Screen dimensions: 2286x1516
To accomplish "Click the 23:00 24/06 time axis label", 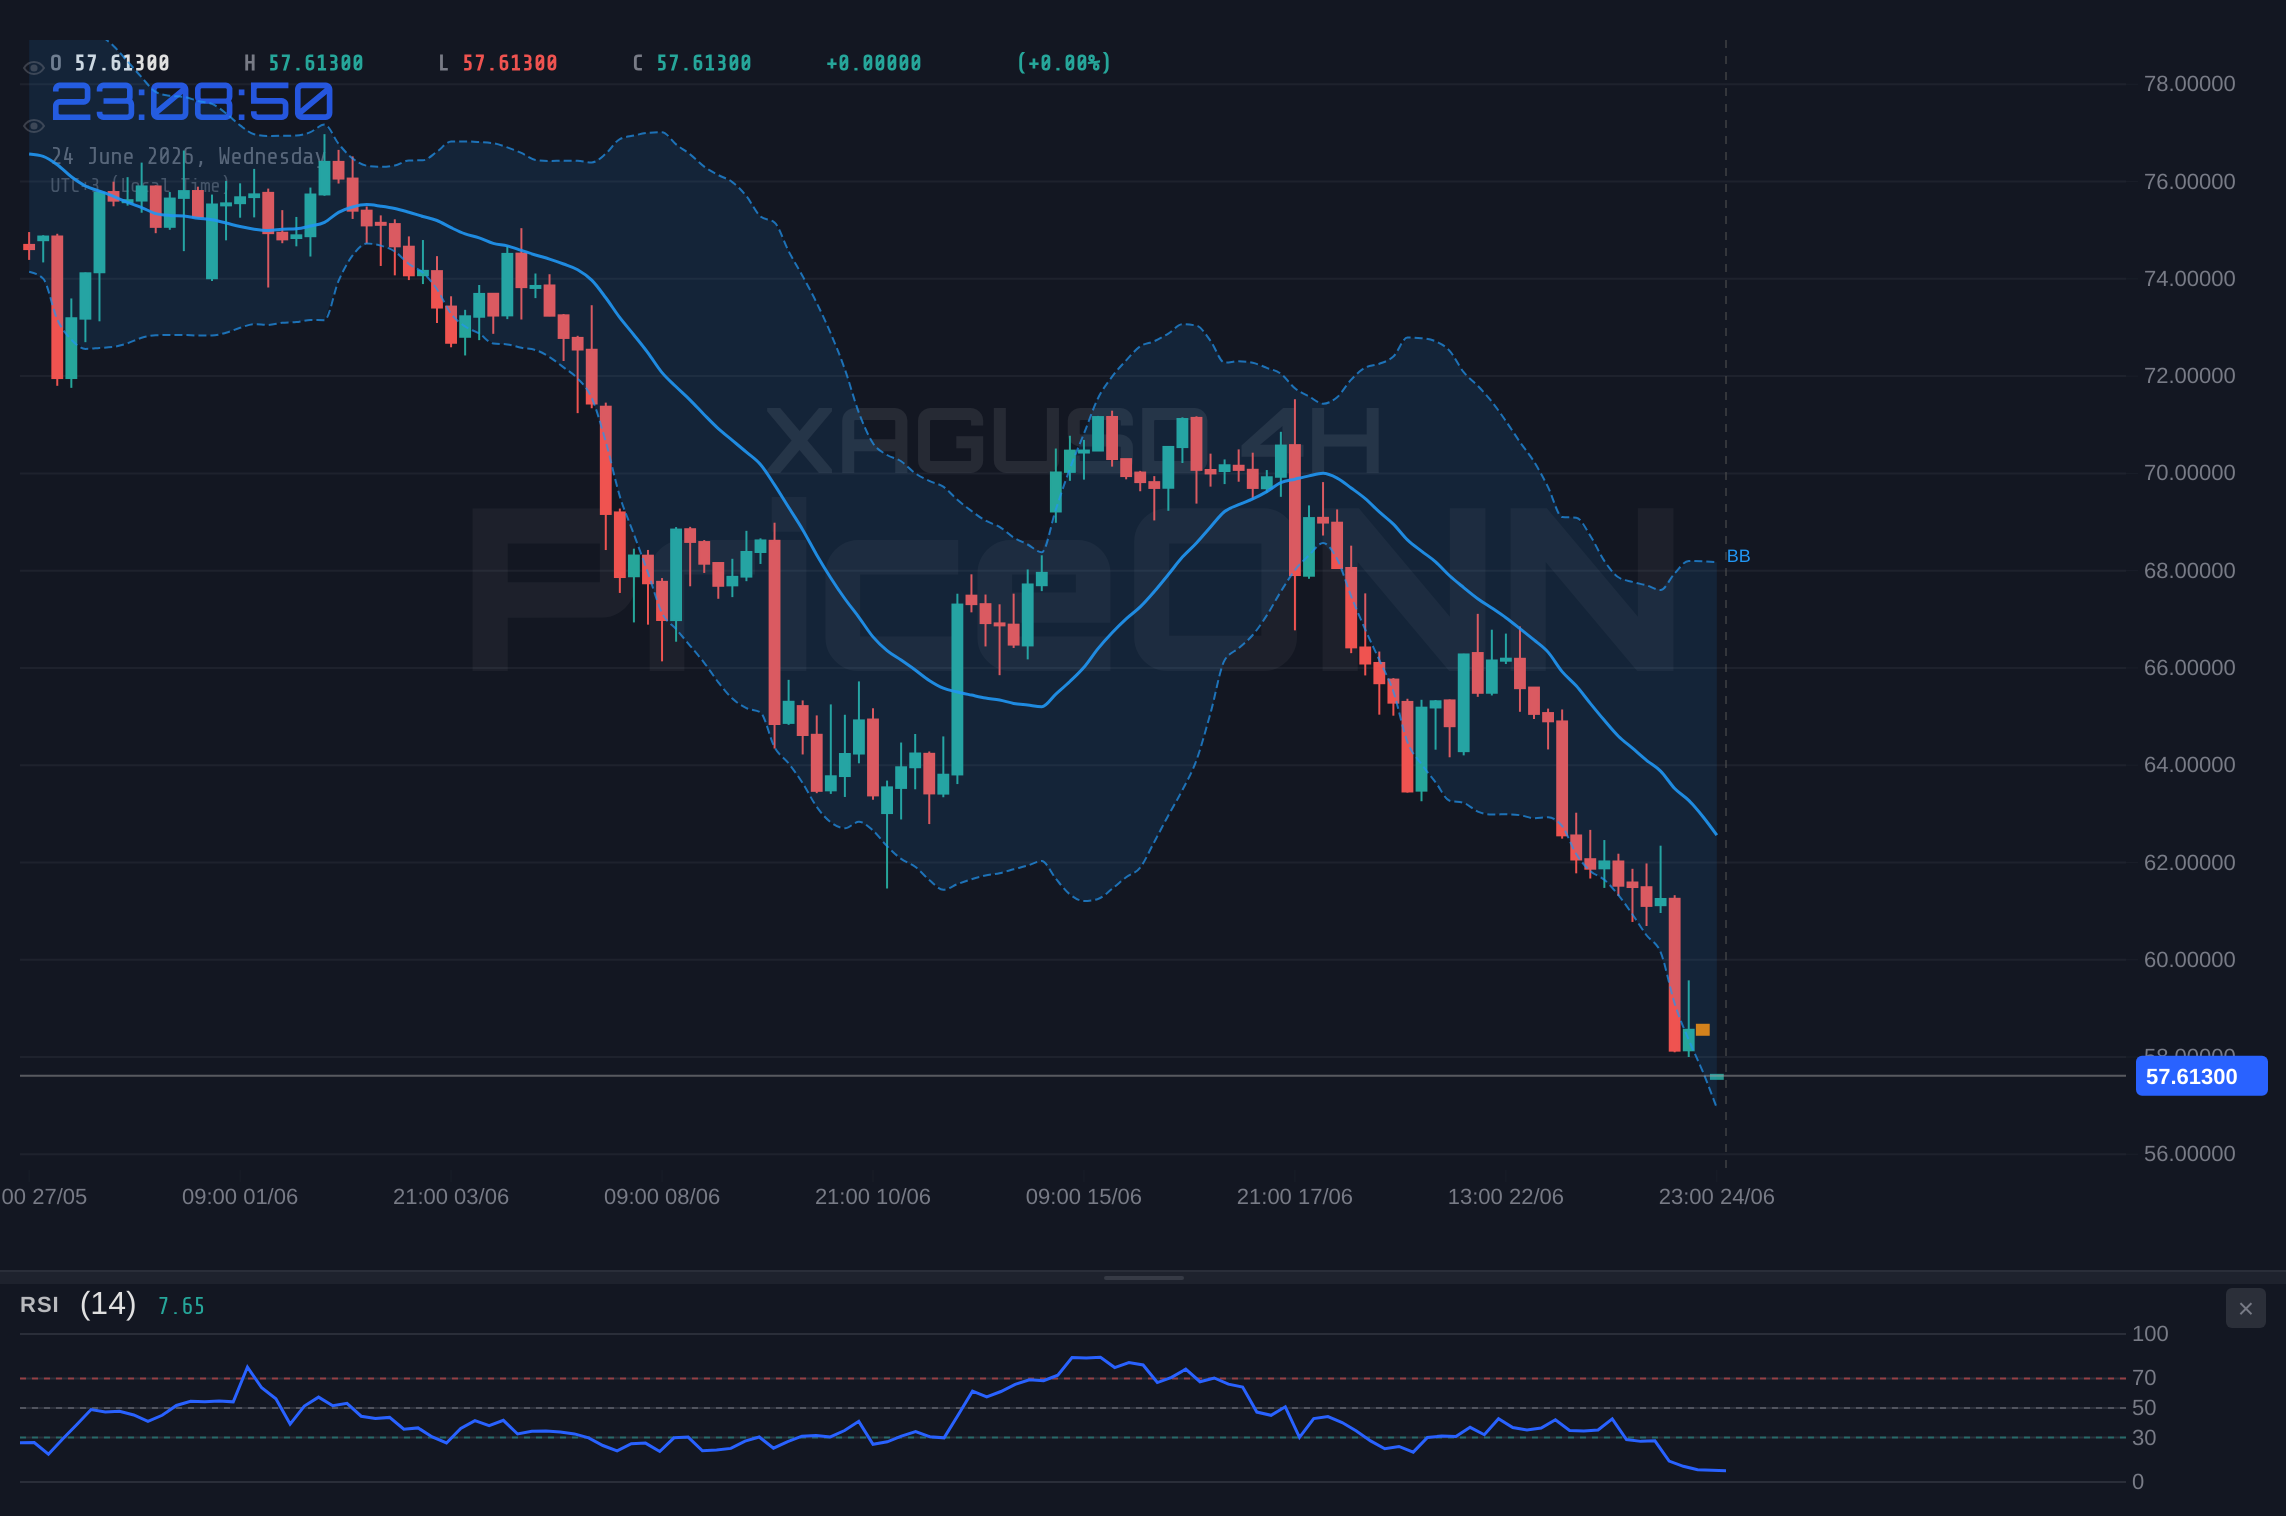I will point(1717,1197).
